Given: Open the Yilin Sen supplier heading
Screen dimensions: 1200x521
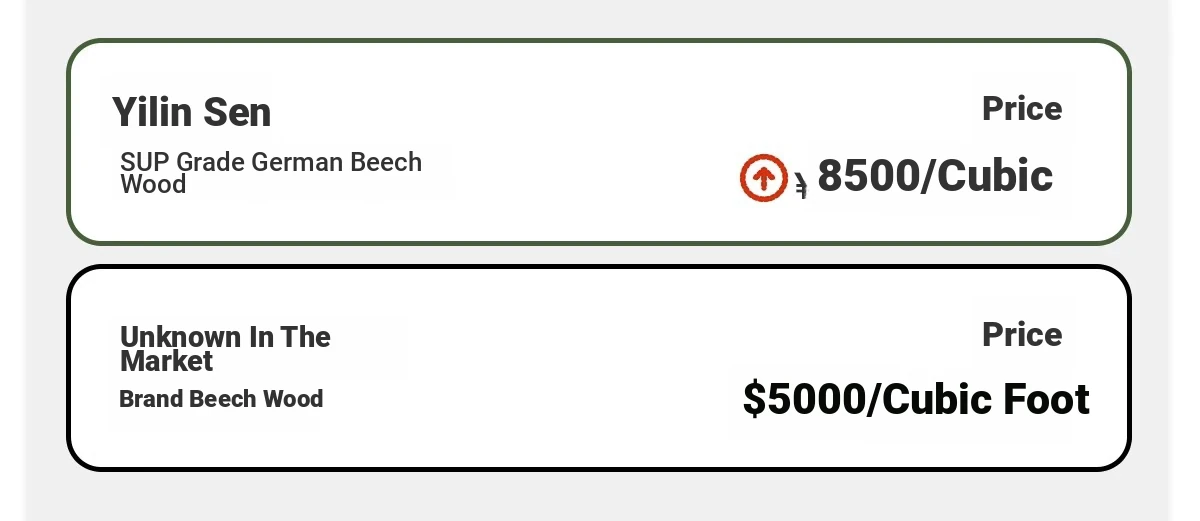Looking at the screenshot, I should (191, 112).
